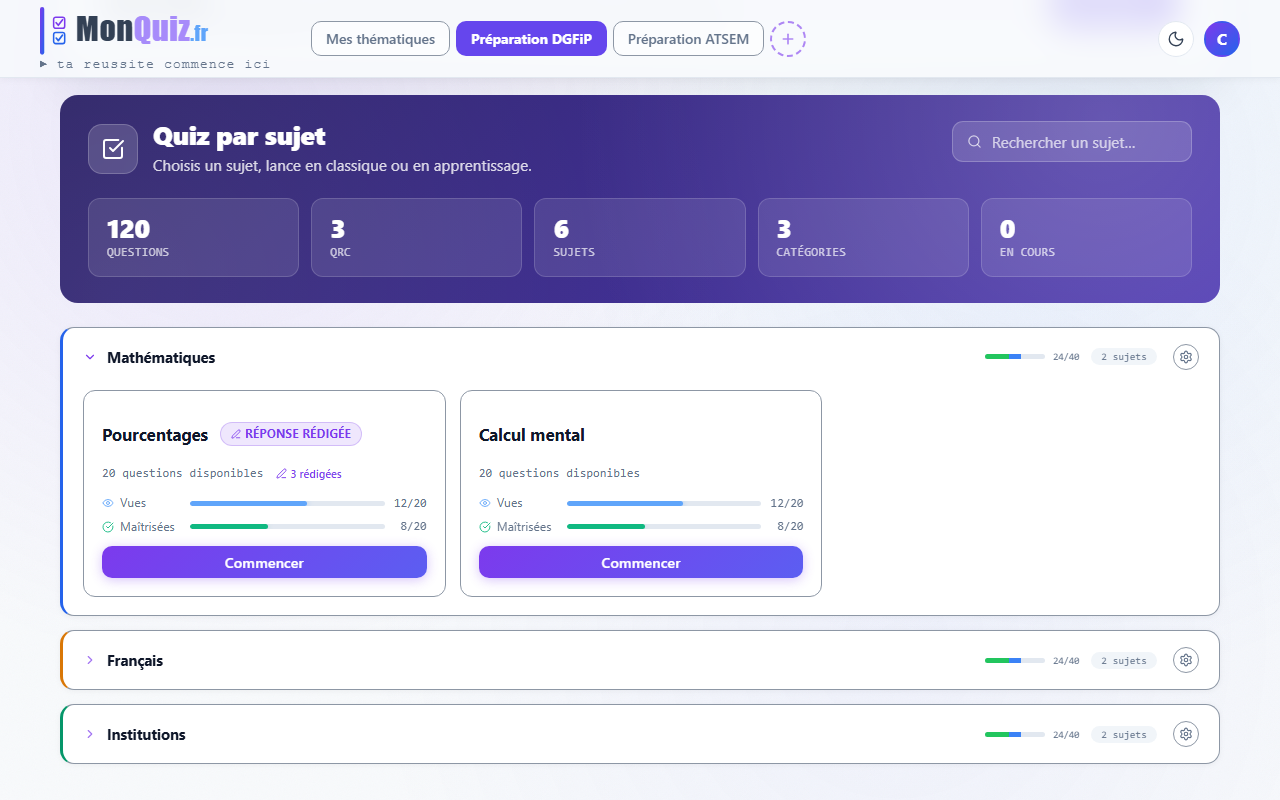The height and width of the screenshot is (800, 1280).
Task: Open Mathématiques category settings gear
Action: (1186, 357)
